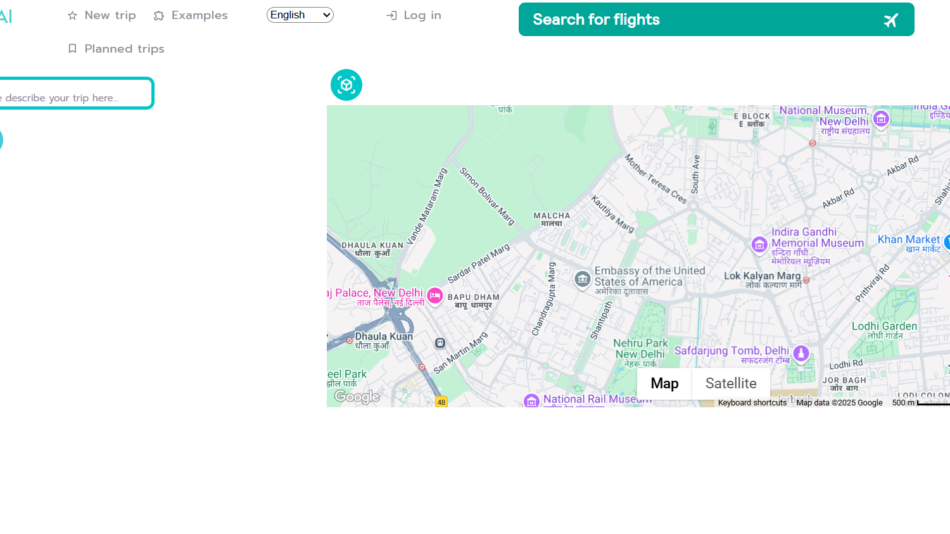The width and height of the screenshot is (950, 534).
Task: Click the Embassy of the United States marker
Action: [x=582, y=278]
